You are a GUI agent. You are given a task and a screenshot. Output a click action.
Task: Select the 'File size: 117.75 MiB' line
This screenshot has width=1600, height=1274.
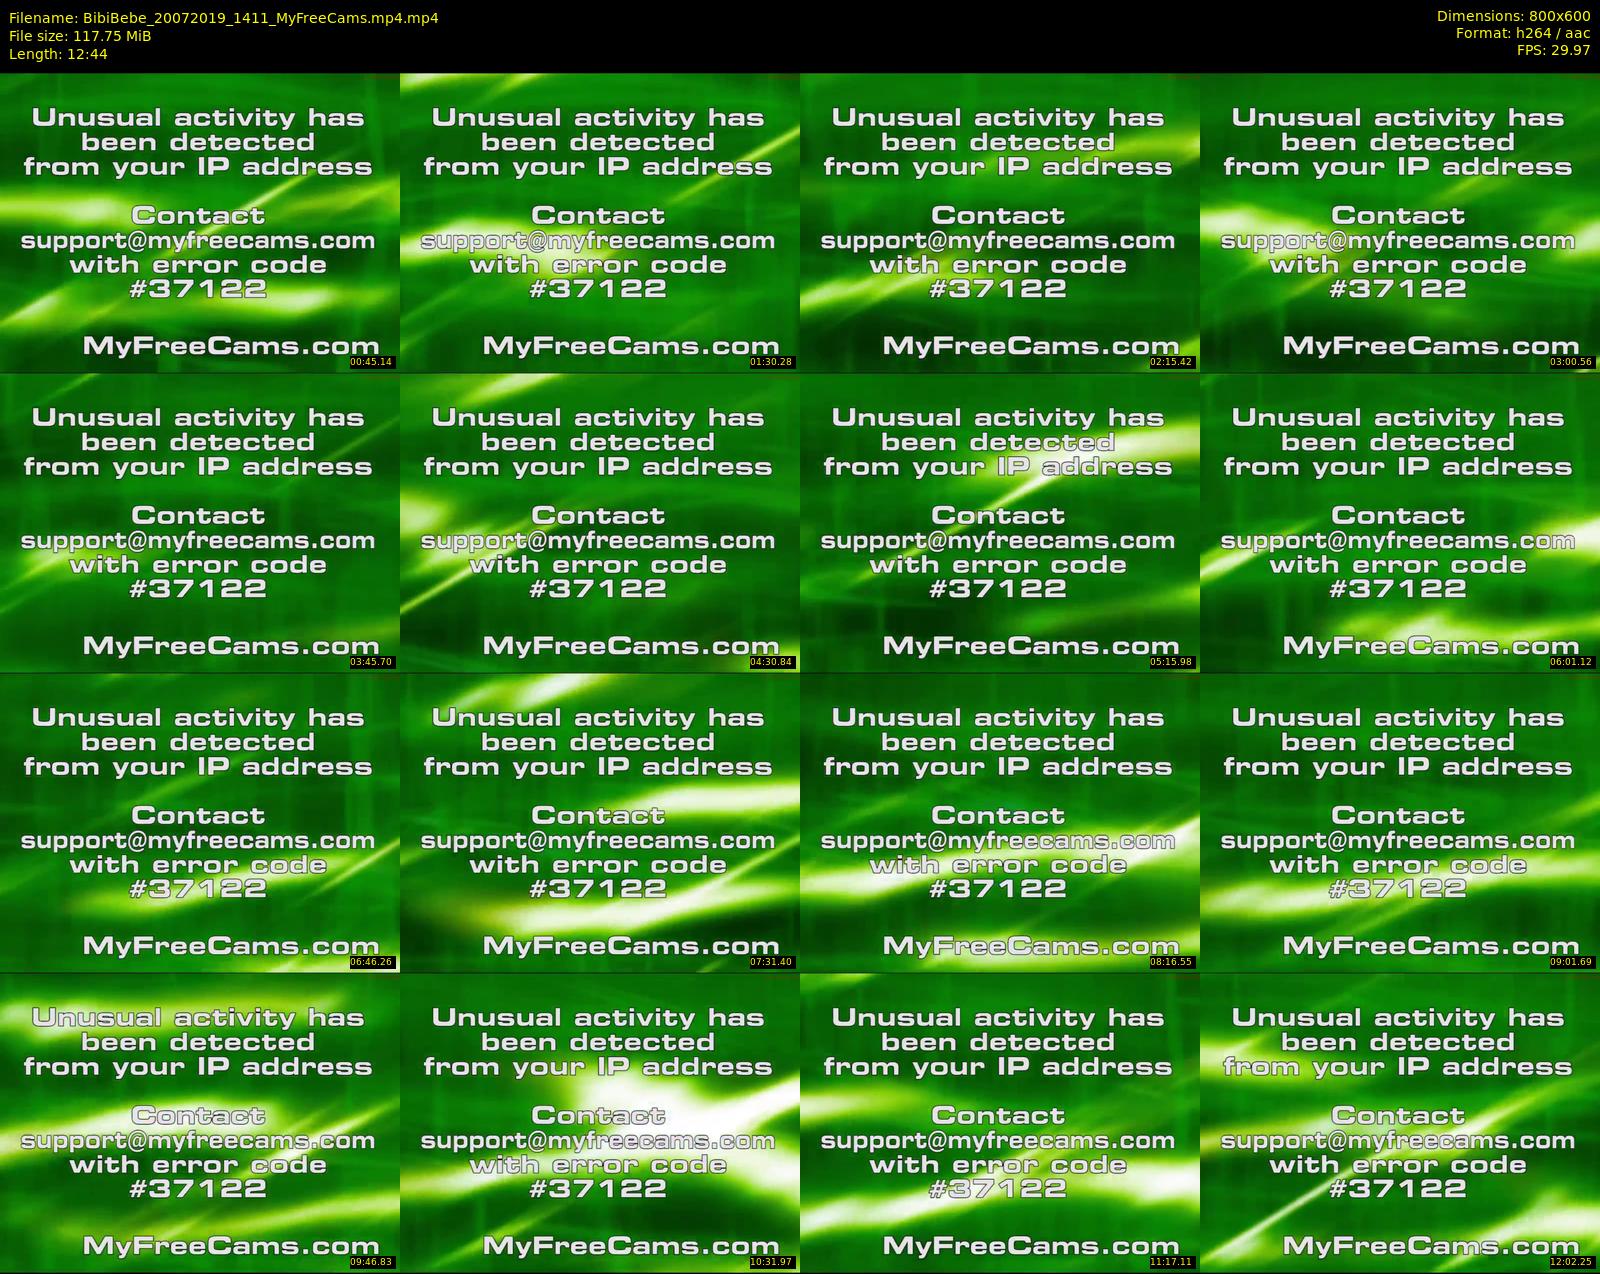point(80,36)
